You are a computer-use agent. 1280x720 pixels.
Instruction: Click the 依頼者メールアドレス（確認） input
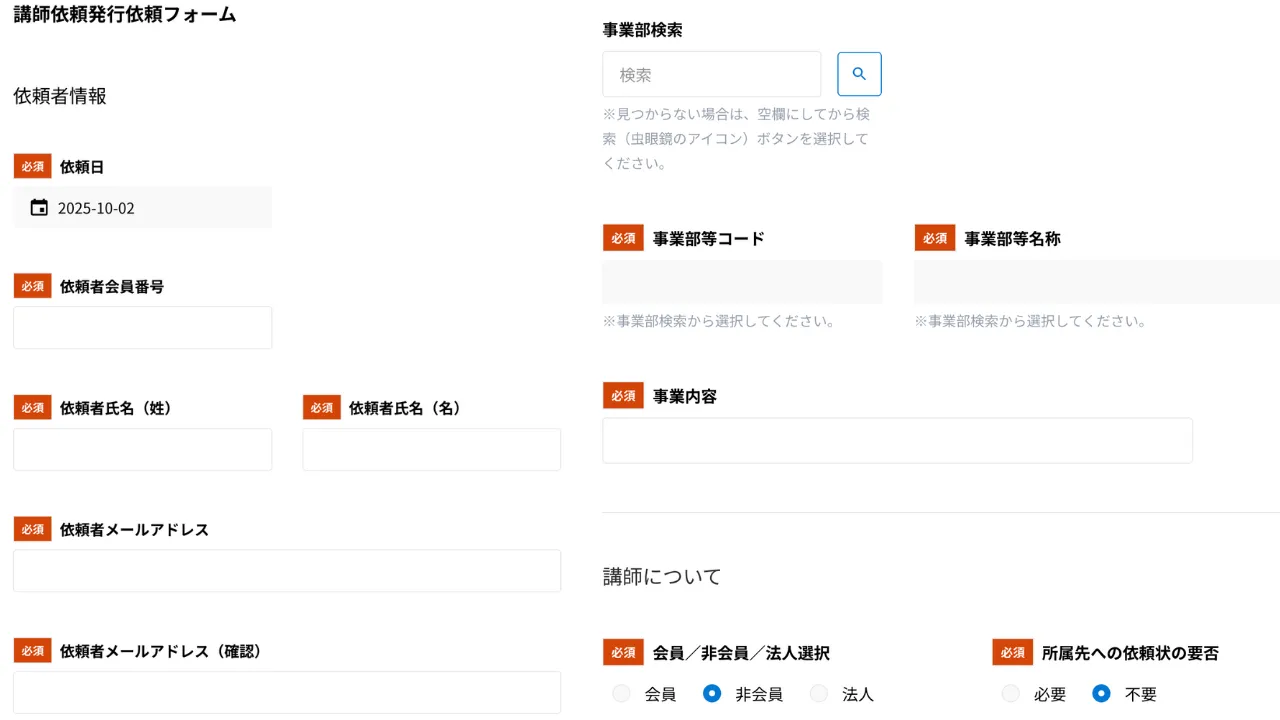click(x=286, y=692)
